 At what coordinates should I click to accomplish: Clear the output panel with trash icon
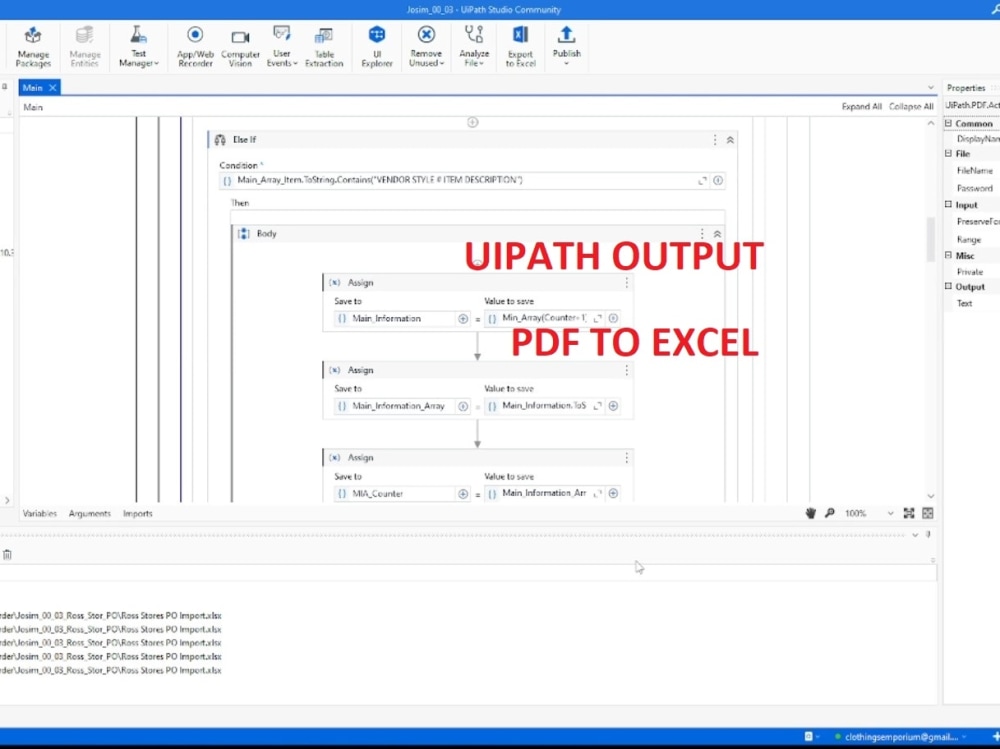click(7, 555)
